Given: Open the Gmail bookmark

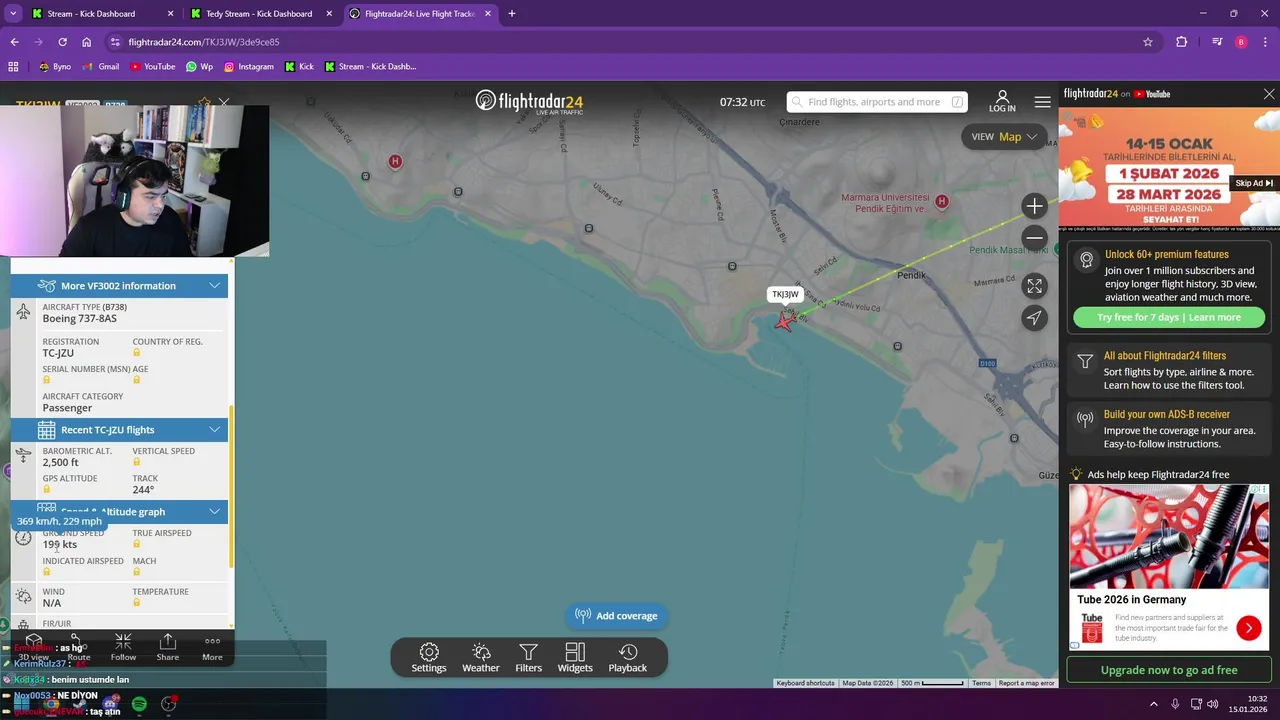Looking at the screenshot, I should [101, 67].
